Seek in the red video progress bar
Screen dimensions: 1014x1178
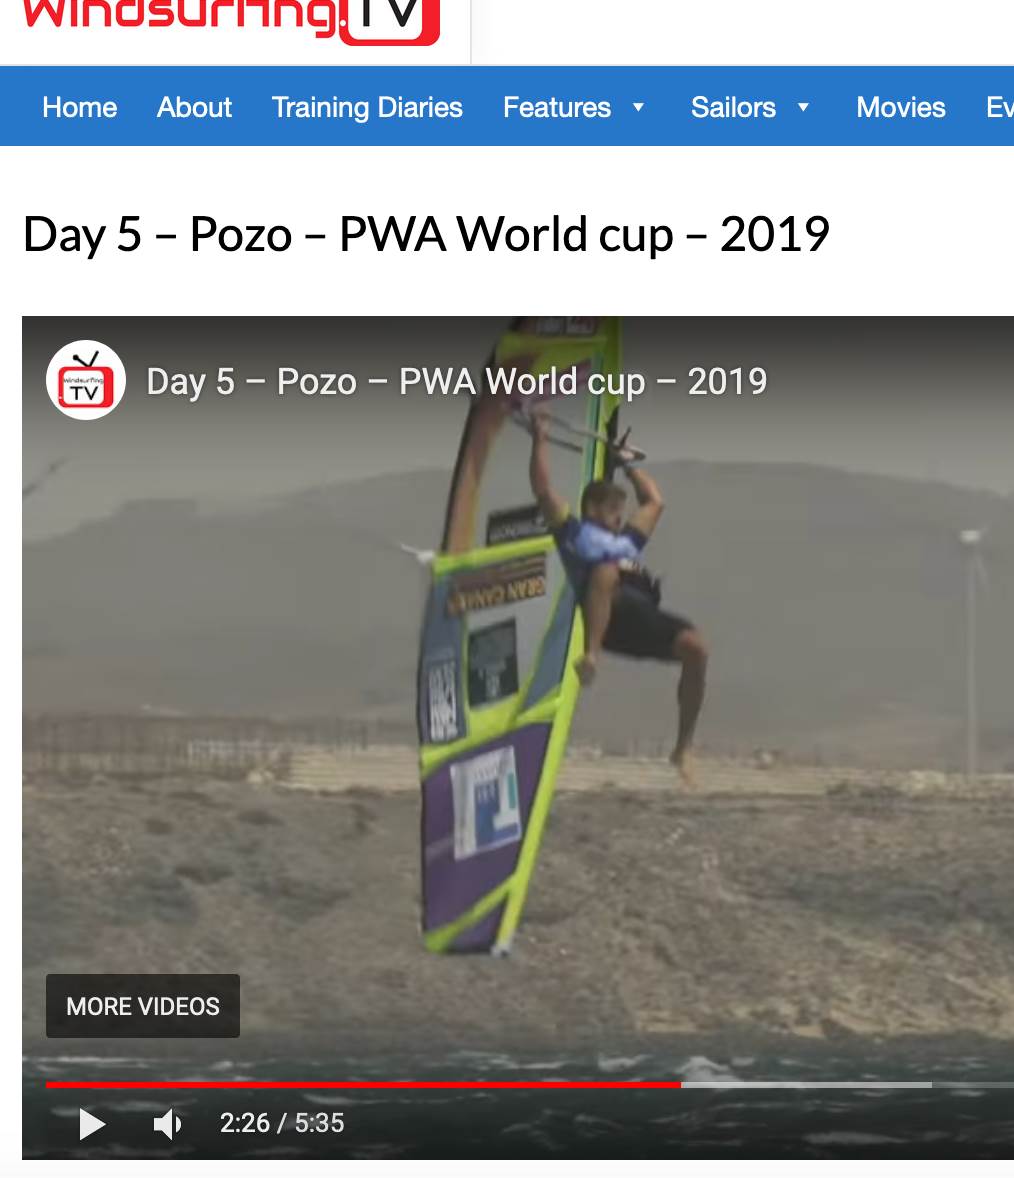[363, 1085]
